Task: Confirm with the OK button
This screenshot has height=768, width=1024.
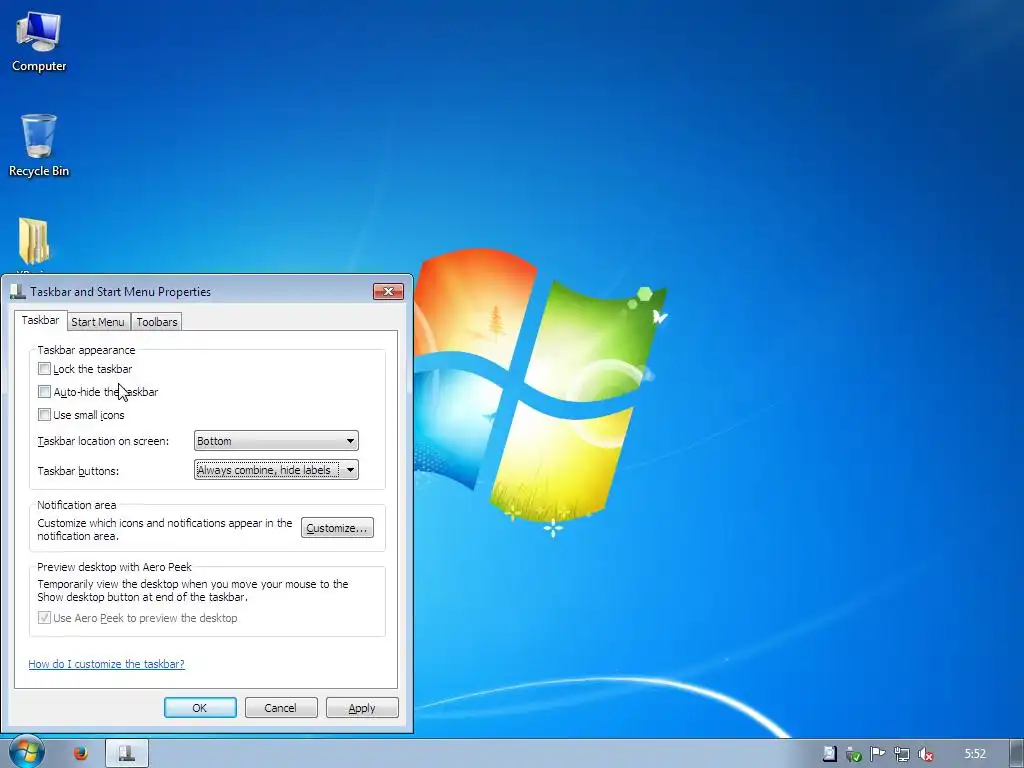Action: (200, 708)
